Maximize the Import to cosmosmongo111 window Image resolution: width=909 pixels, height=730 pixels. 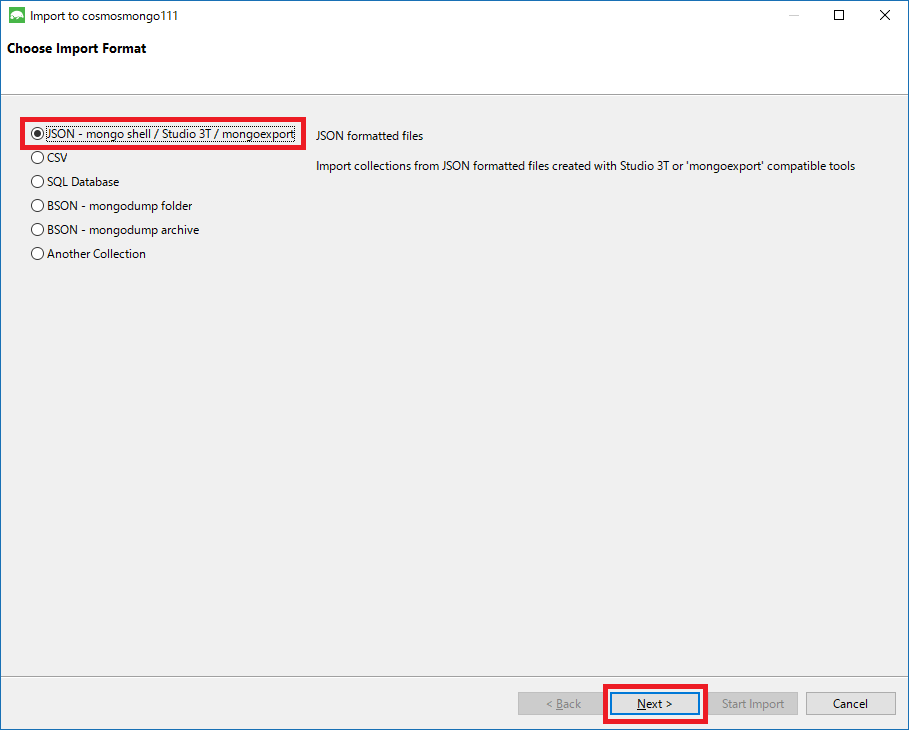tap(839, 15)
